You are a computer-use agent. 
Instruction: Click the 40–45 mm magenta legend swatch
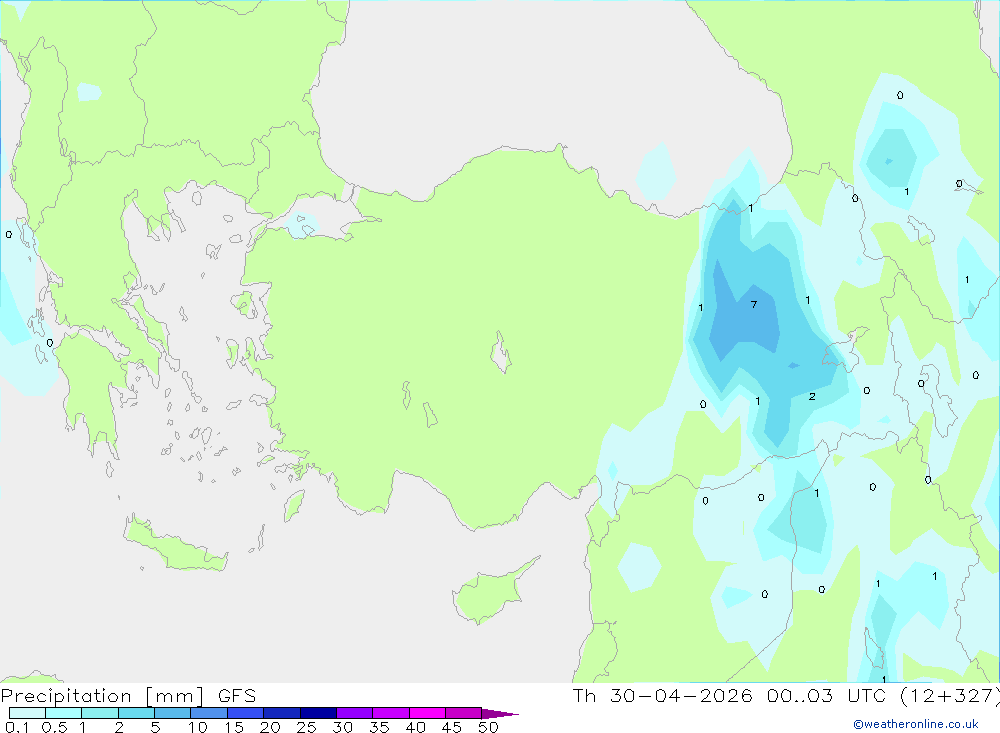(427, 713)
